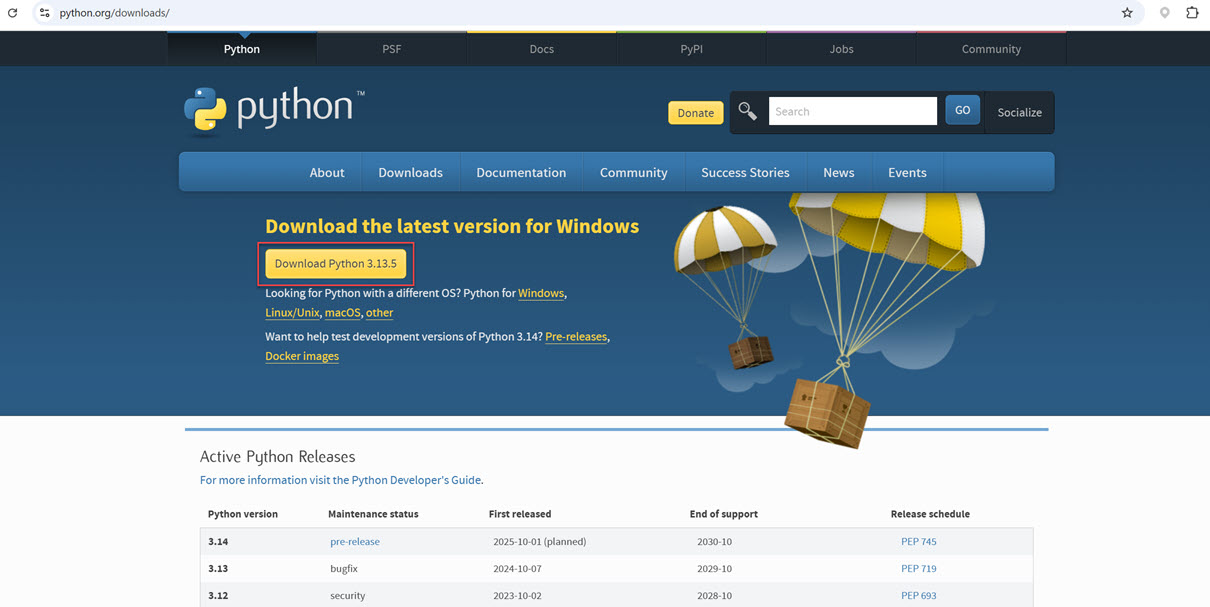Open the browser extensions puzzle icon
Viewport: 1210px width, 607px height.
[1191, 14]
